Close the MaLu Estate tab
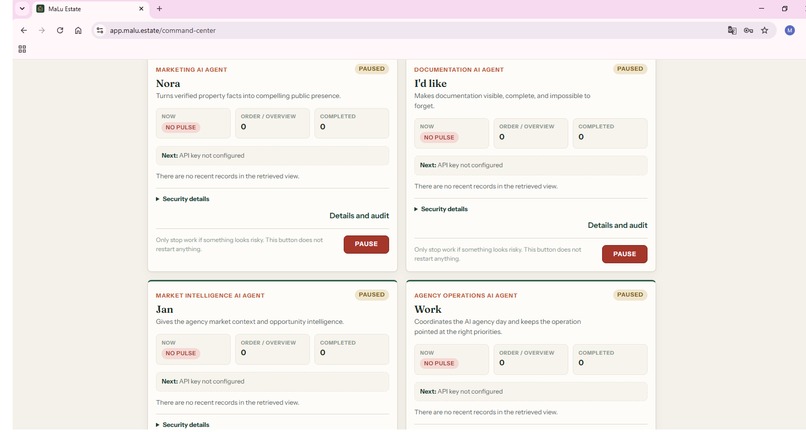 click(x=141, y=9)
